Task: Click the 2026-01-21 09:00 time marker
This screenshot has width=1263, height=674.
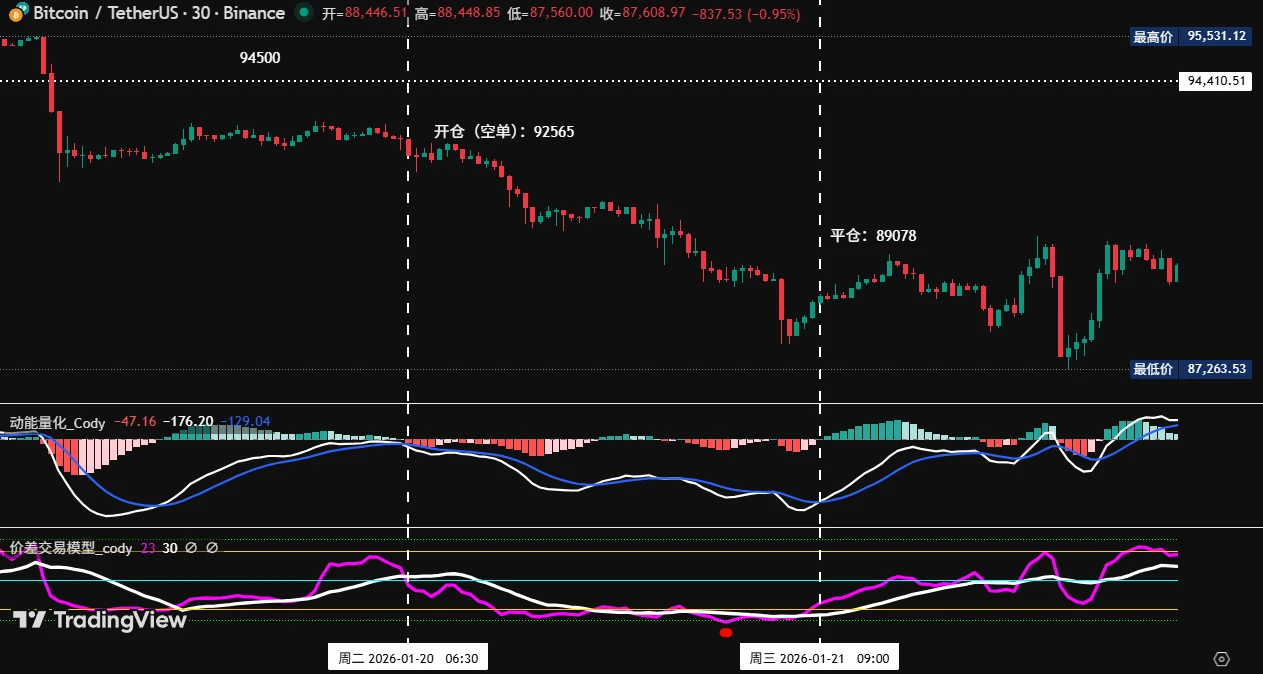Action: [x=820, y=658]
